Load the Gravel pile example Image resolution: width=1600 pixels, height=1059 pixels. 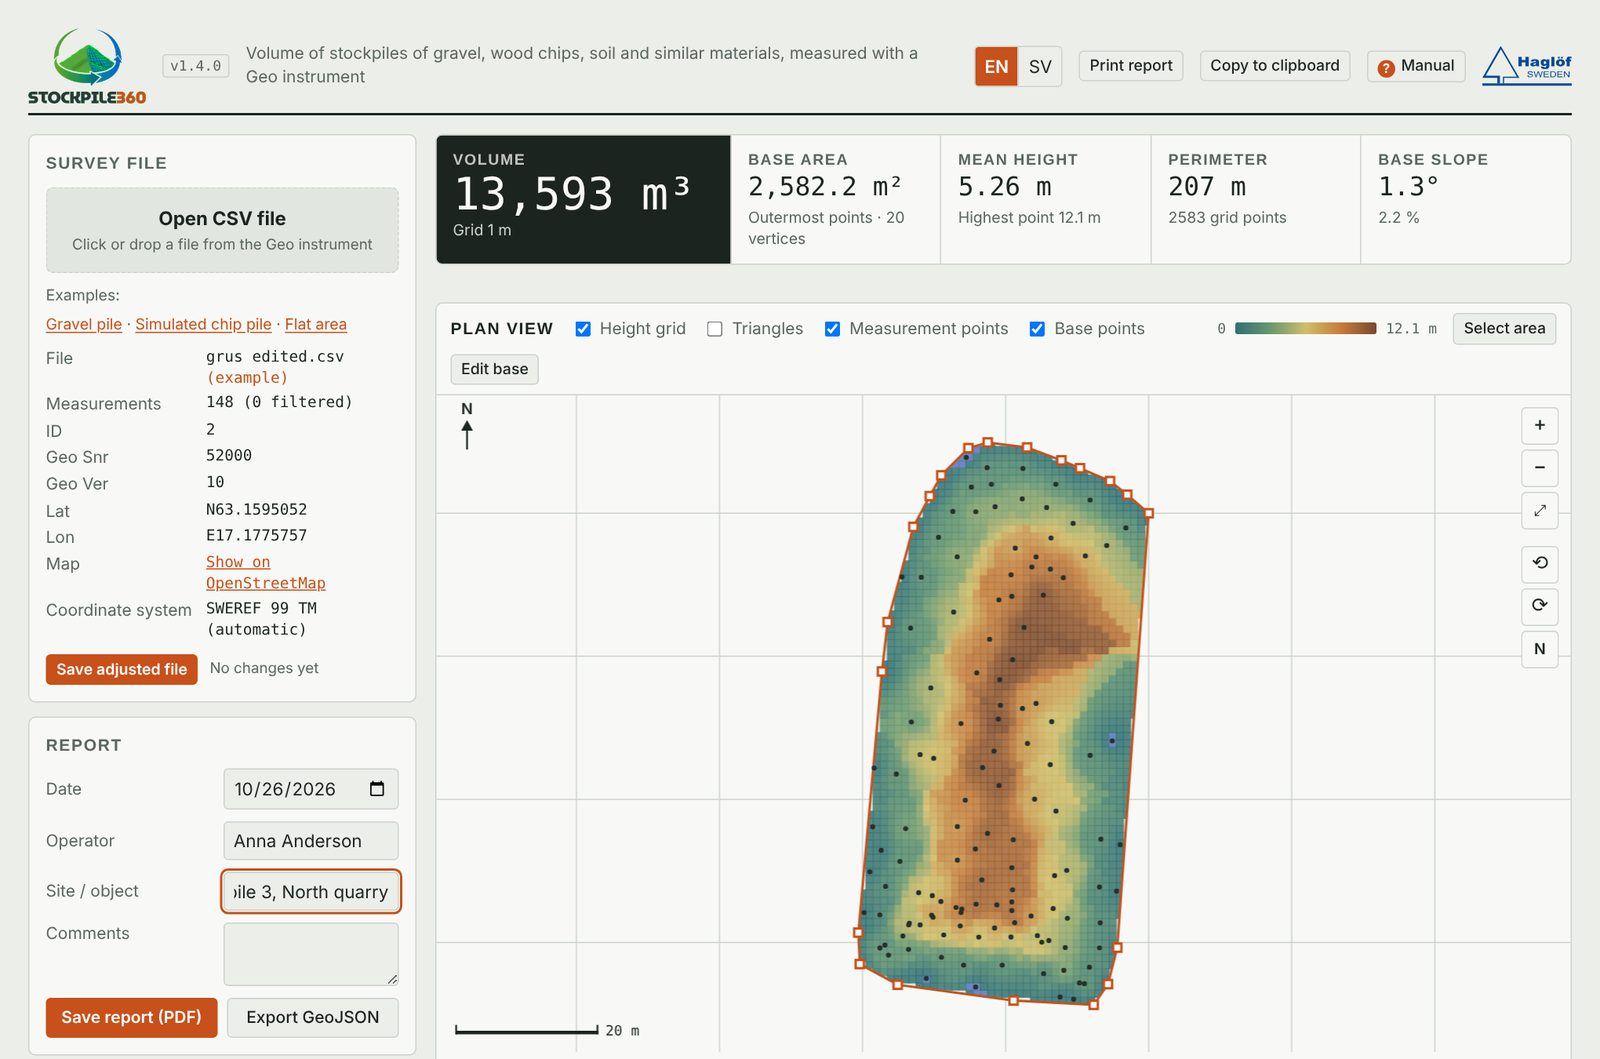(84, 324)
